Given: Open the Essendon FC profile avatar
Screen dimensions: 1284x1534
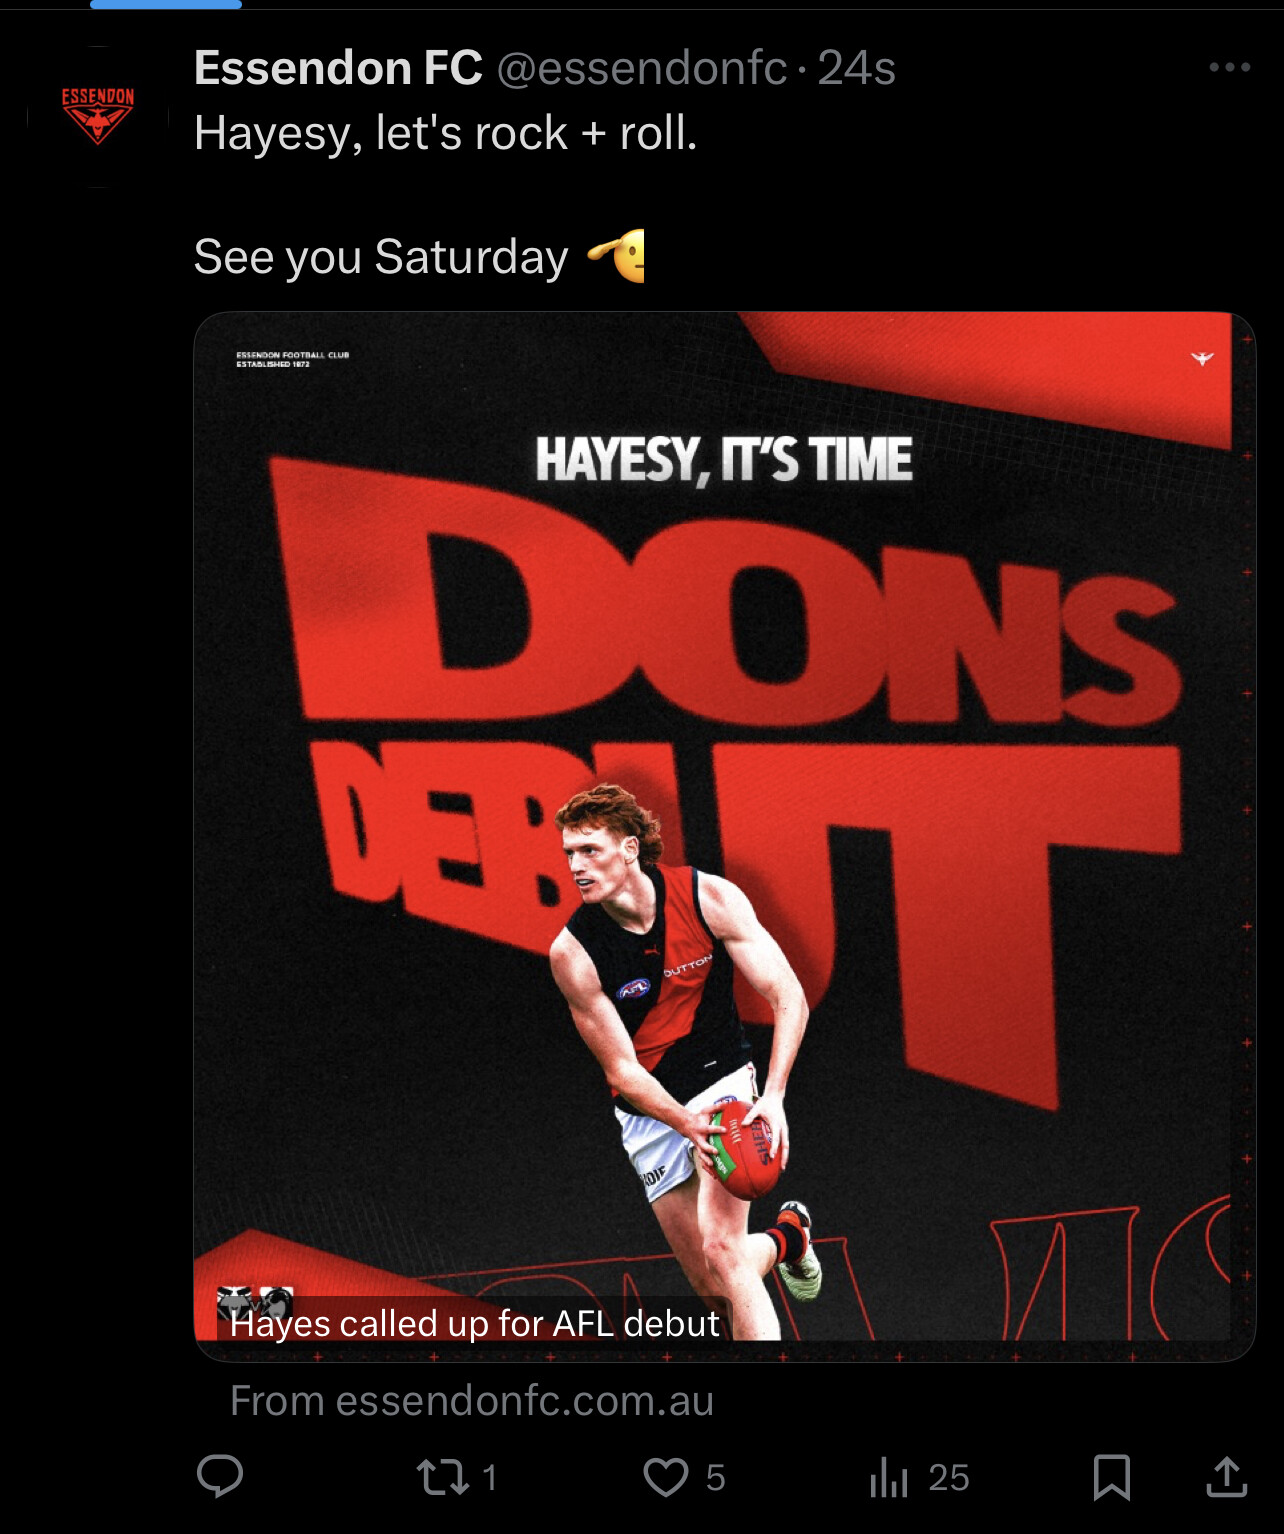Looking at the screenshot, I should coord(98,116).
